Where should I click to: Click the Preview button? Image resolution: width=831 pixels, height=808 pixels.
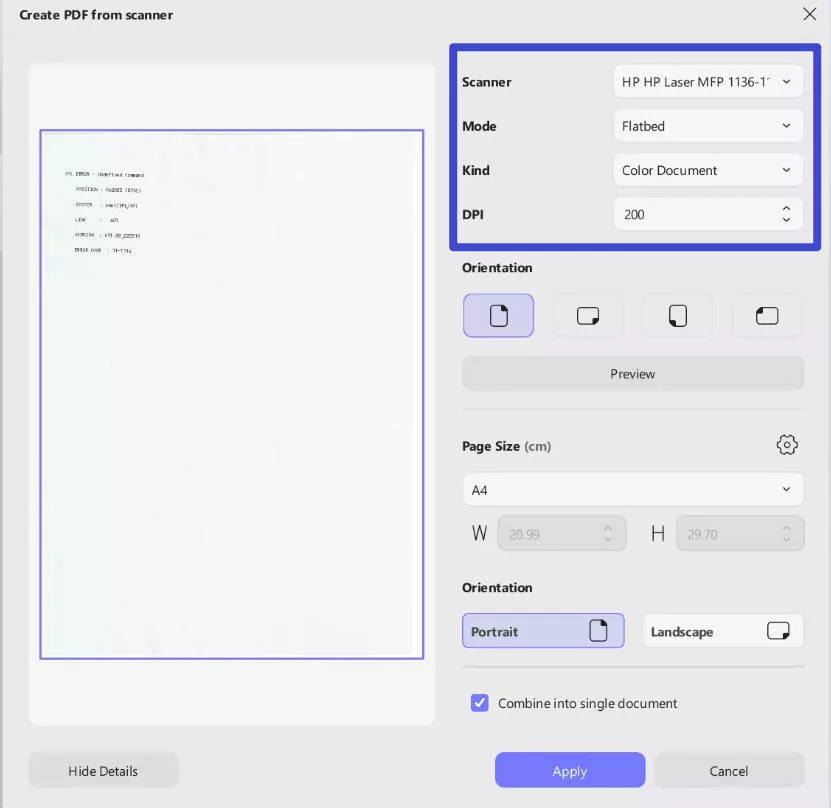[632, 373]
